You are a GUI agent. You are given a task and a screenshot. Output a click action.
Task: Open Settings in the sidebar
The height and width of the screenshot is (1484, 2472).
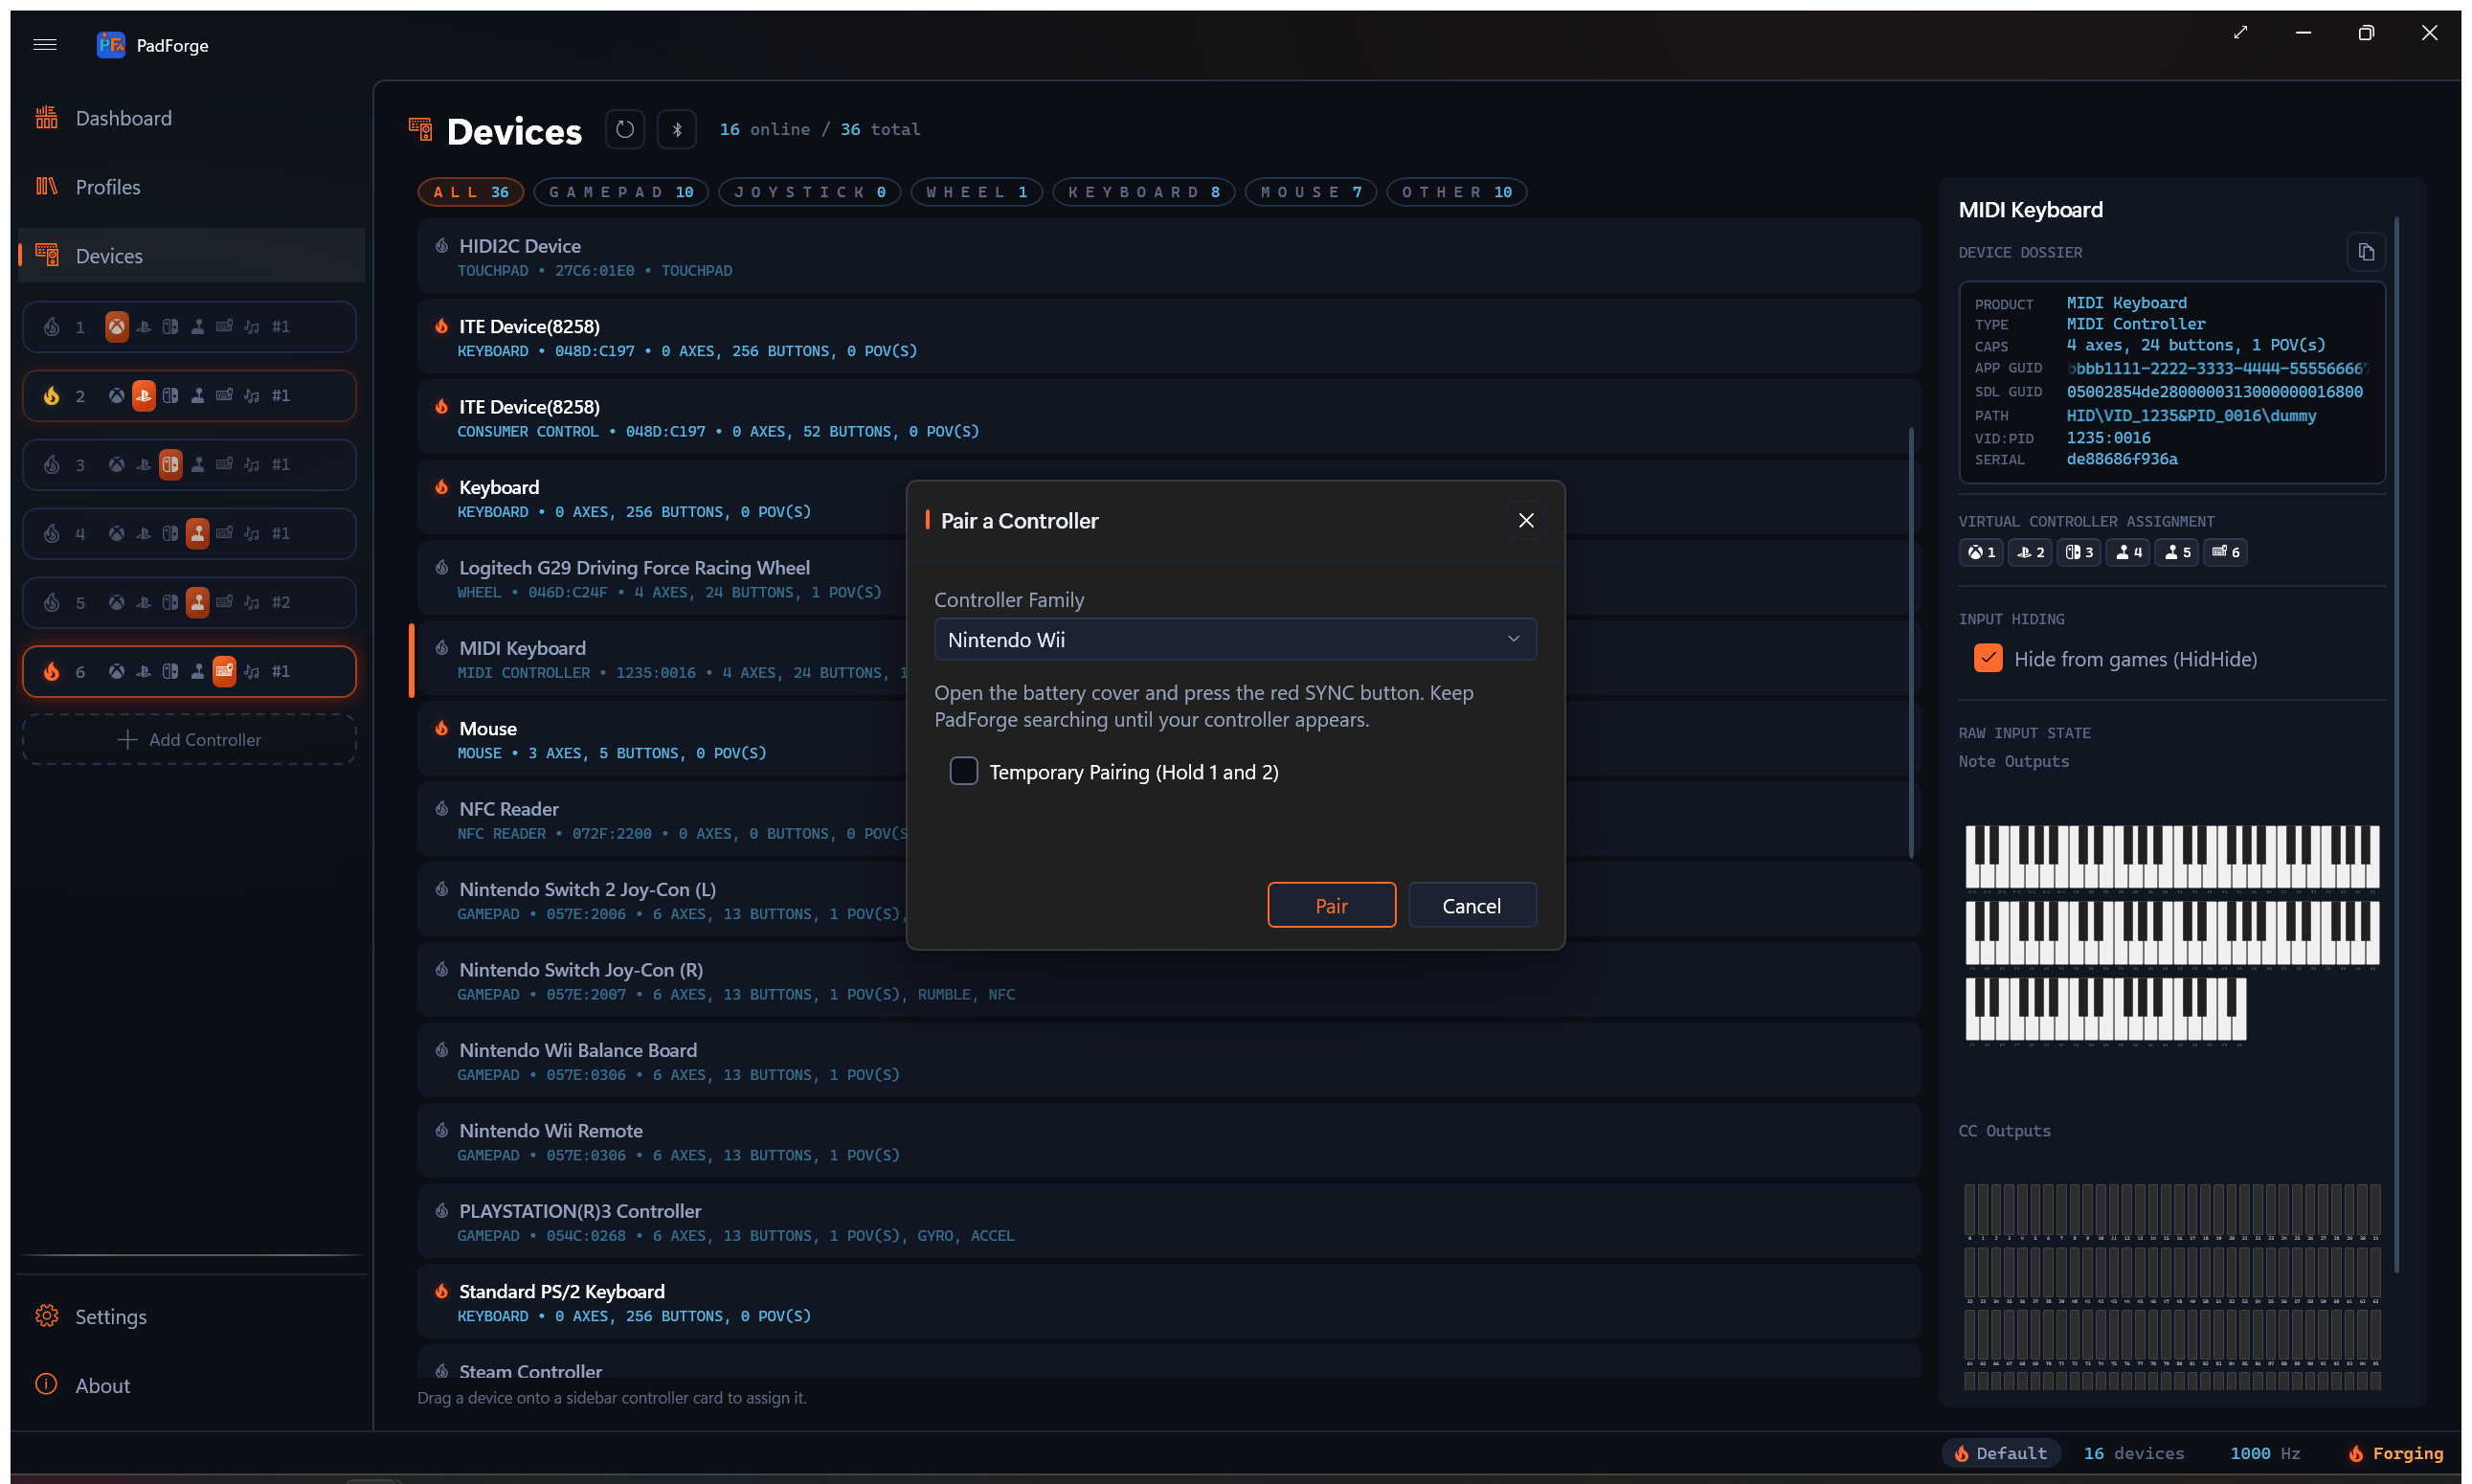pos(191,1317)
